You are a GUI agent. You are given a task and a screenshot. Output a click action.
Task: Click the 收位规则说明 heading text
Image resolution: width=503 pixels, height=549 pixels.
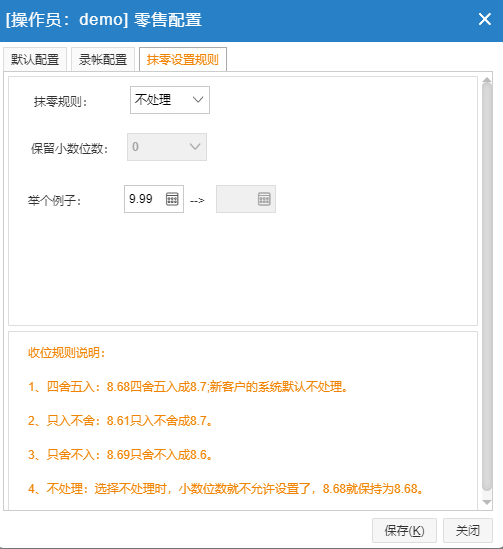point(67,353)
